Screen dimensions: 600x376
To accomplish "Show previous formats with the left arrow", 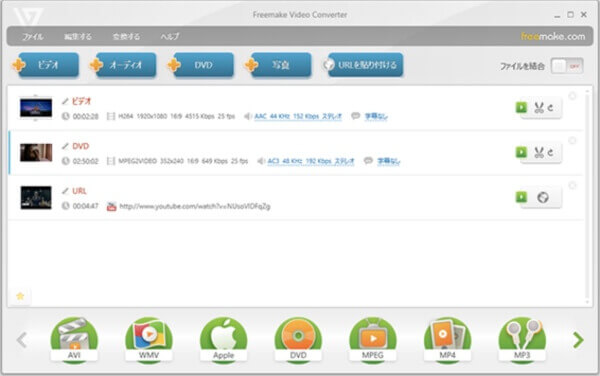I will pos(22,340).
